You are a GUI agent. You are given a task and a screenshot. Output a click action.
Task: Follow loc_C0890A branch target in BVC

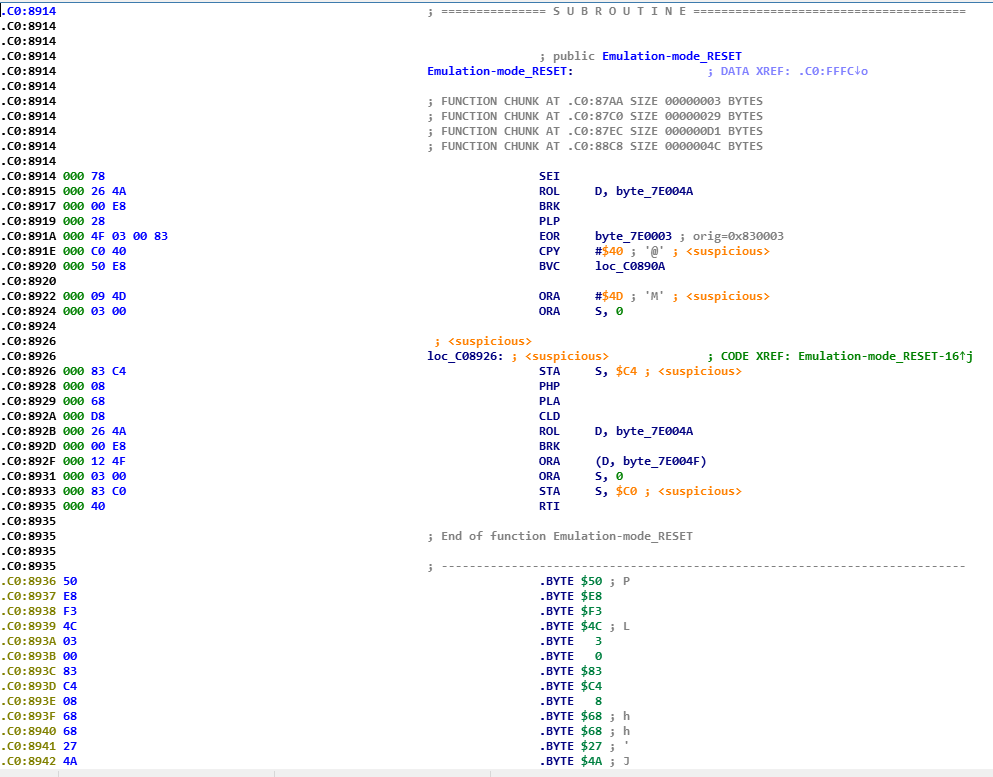629,266
